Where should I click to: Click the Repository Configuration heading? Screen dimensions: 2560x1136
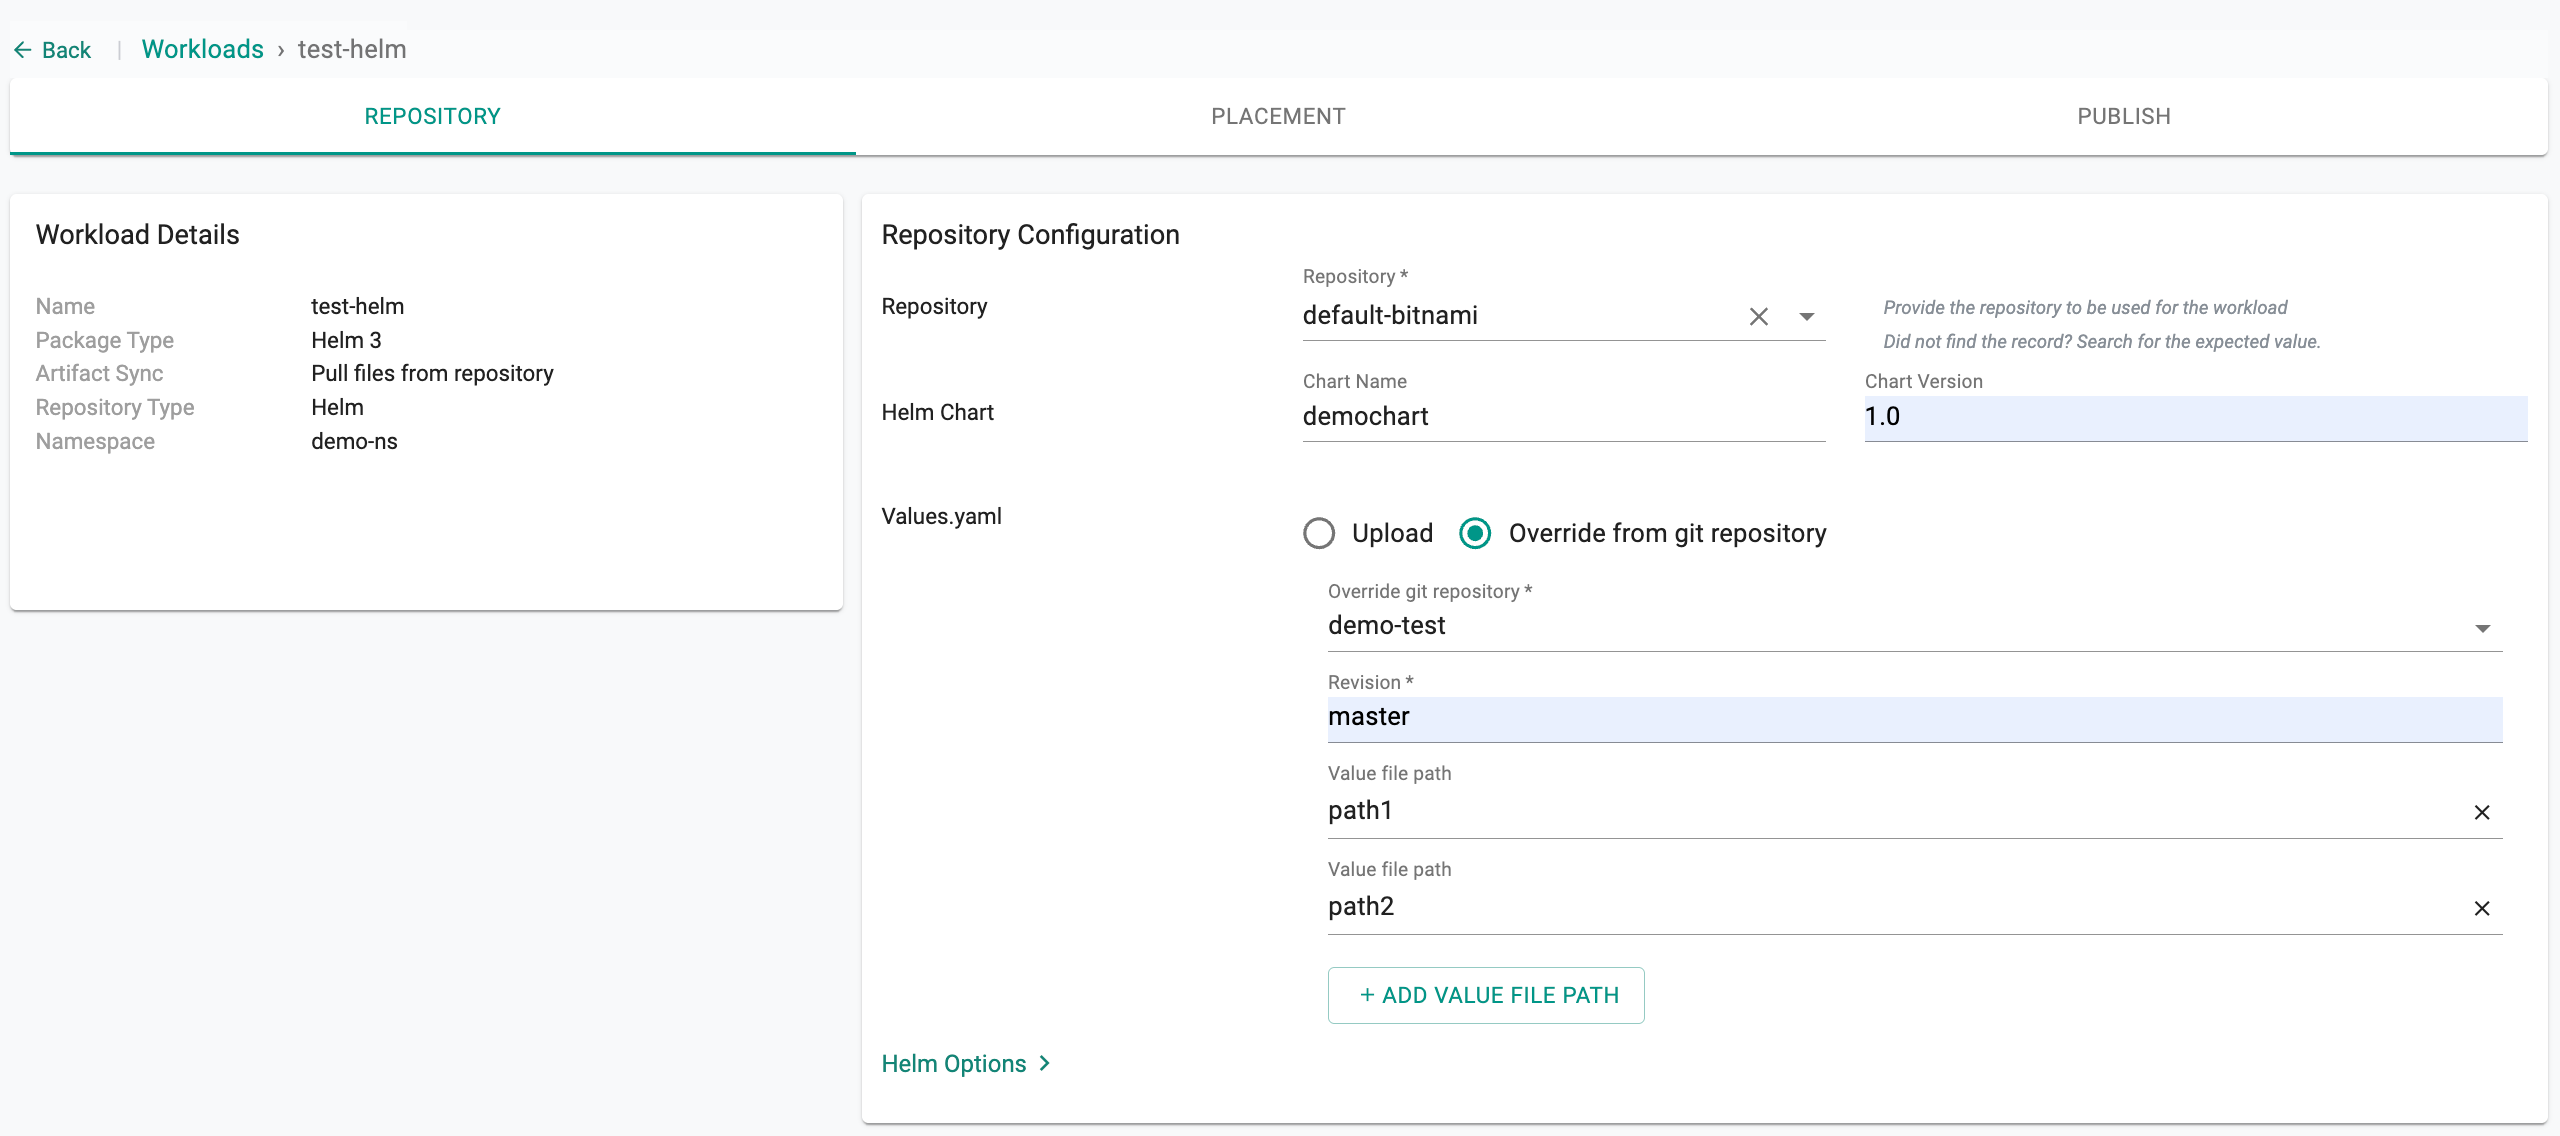(x=1030, y=235)
